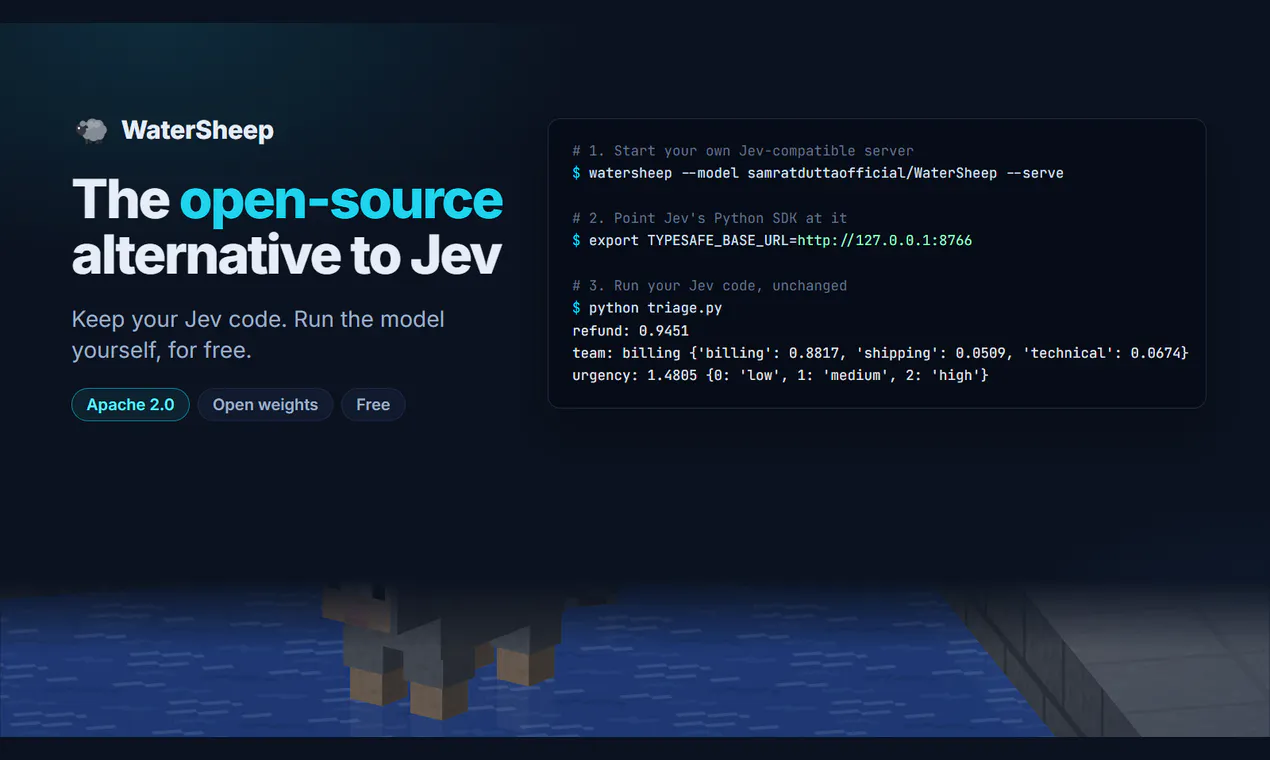Click the 'Start your own Jev-compatible server' comment
The width and height of the screenshot is (1270, 760).
tap(743, 151)
